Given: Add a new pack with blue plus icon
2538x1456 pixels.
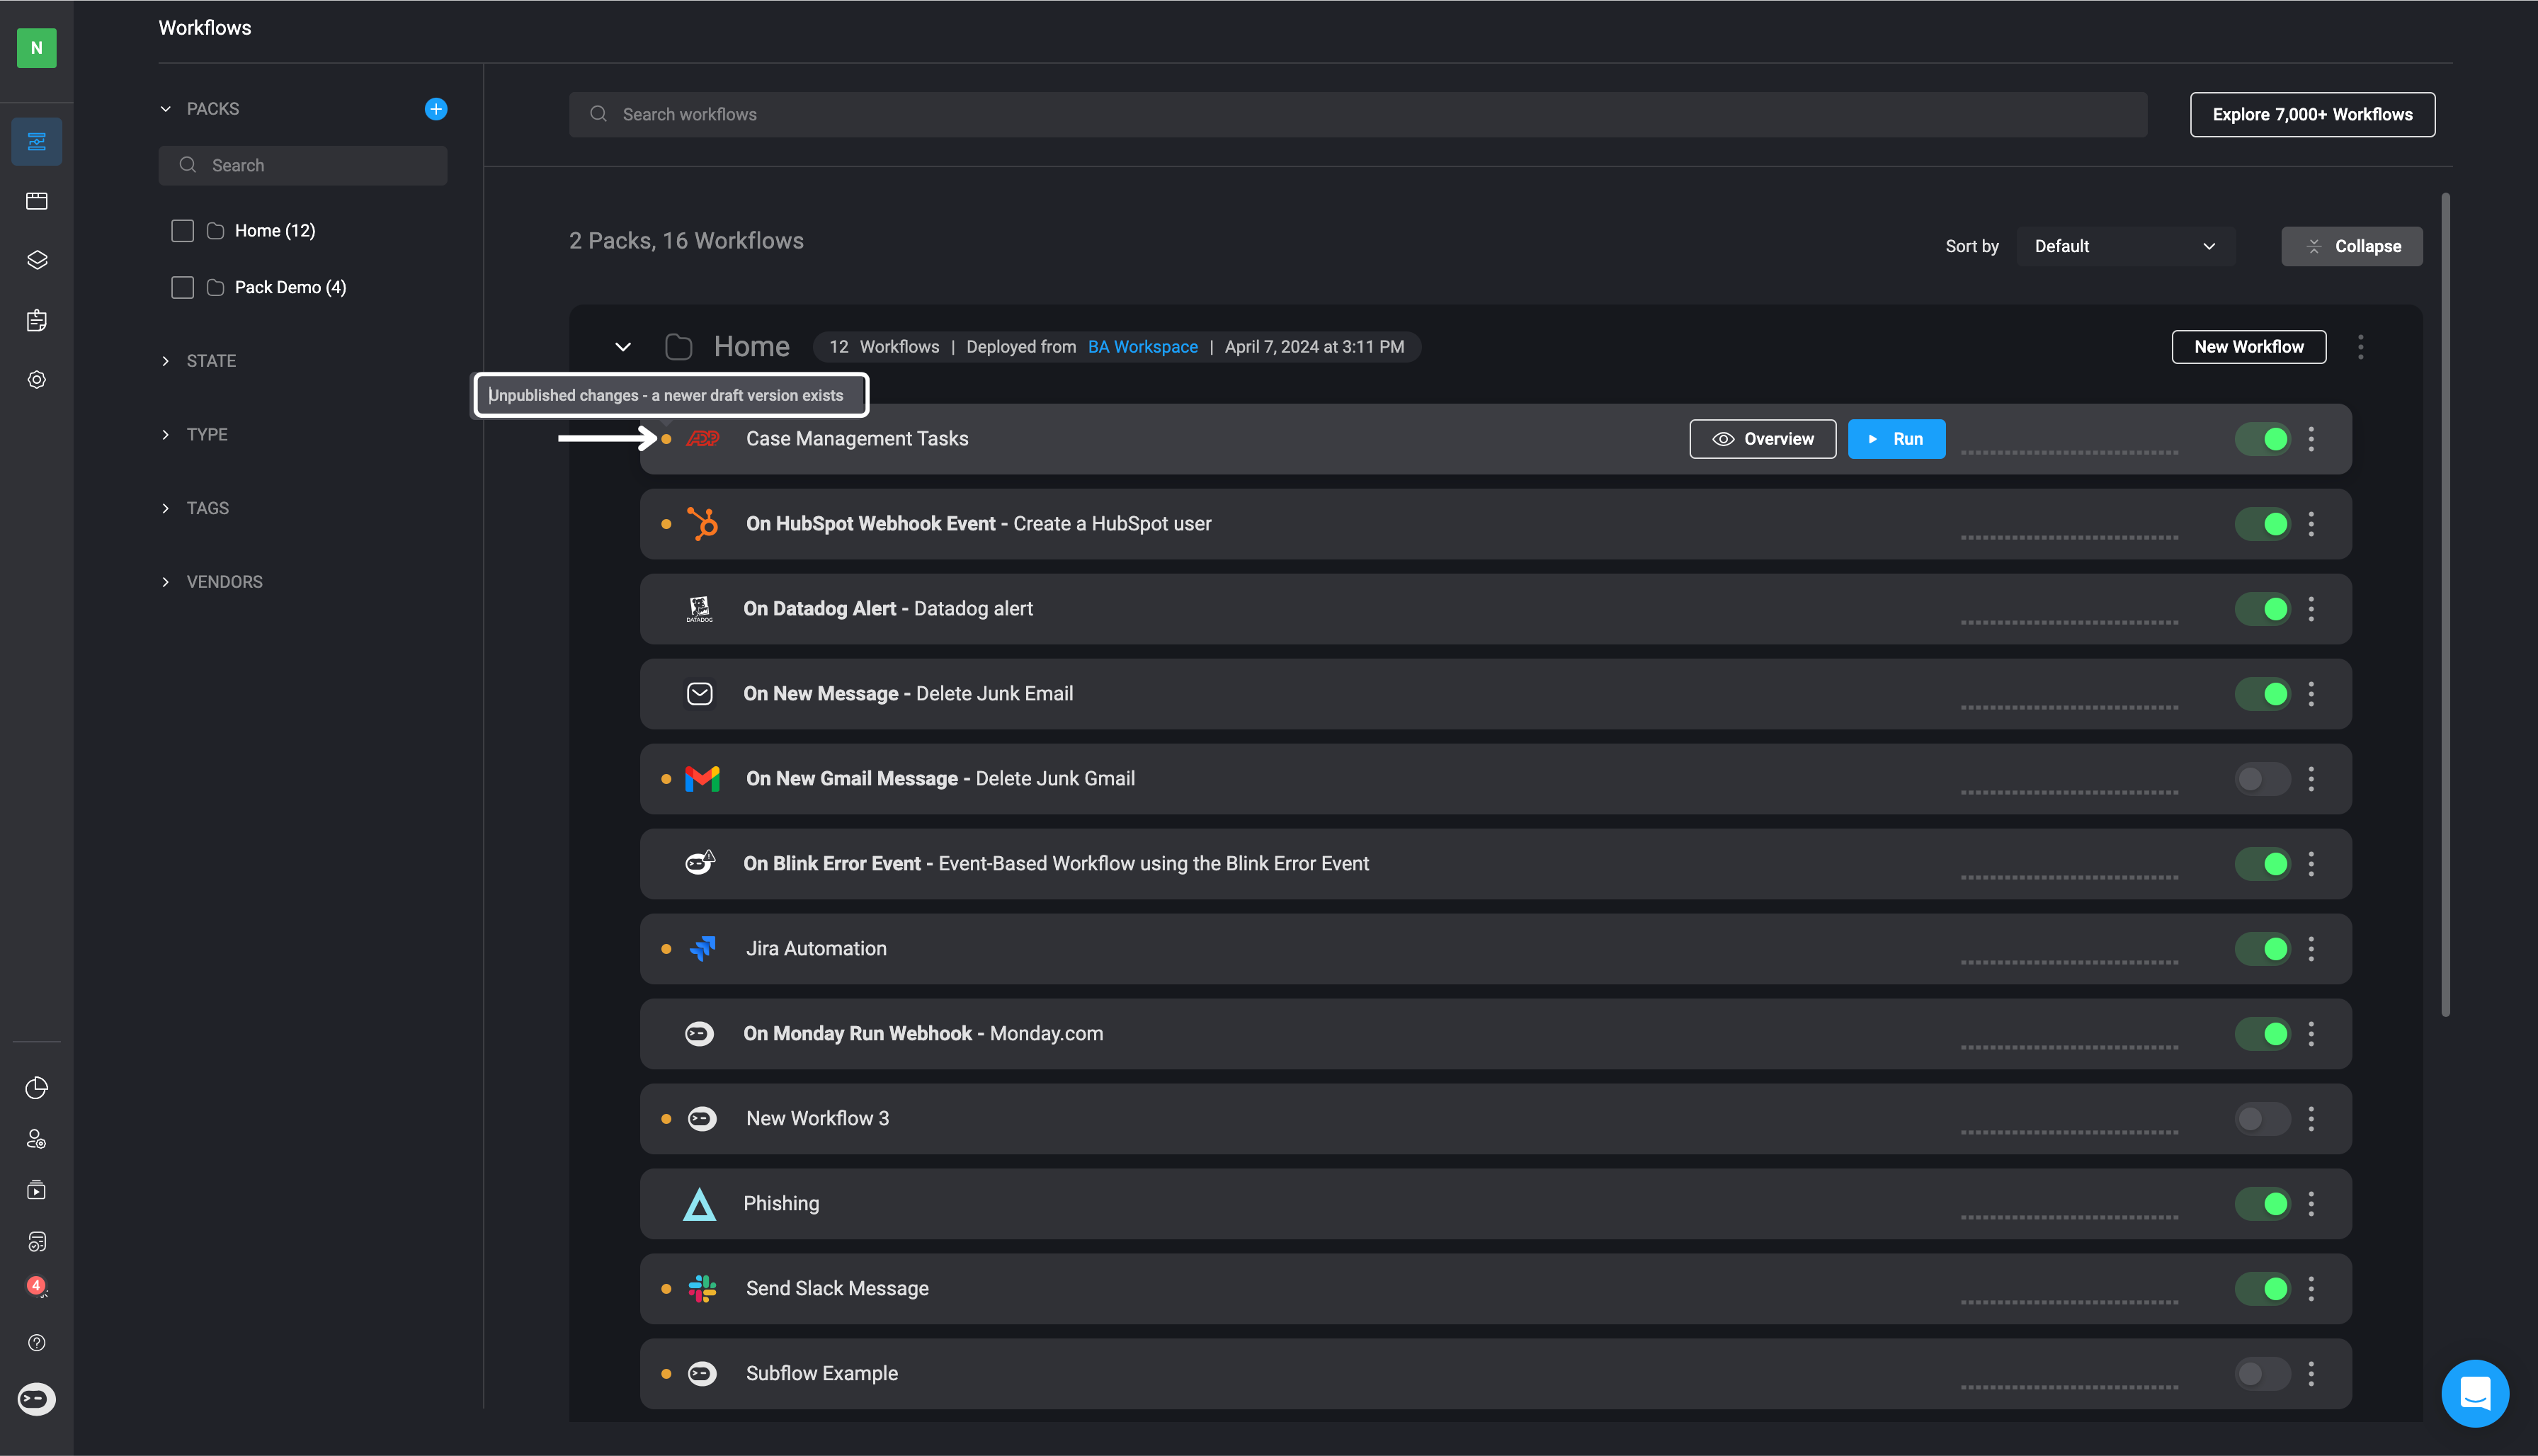Looking at the screenshot, I should 436,109.
